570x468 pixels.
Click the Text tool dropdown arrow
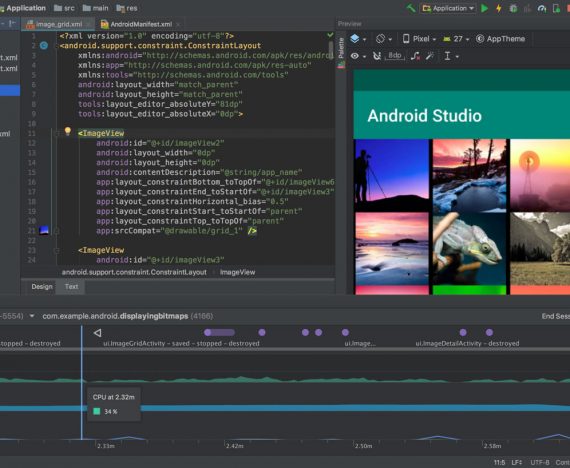[x=457, y=57]
